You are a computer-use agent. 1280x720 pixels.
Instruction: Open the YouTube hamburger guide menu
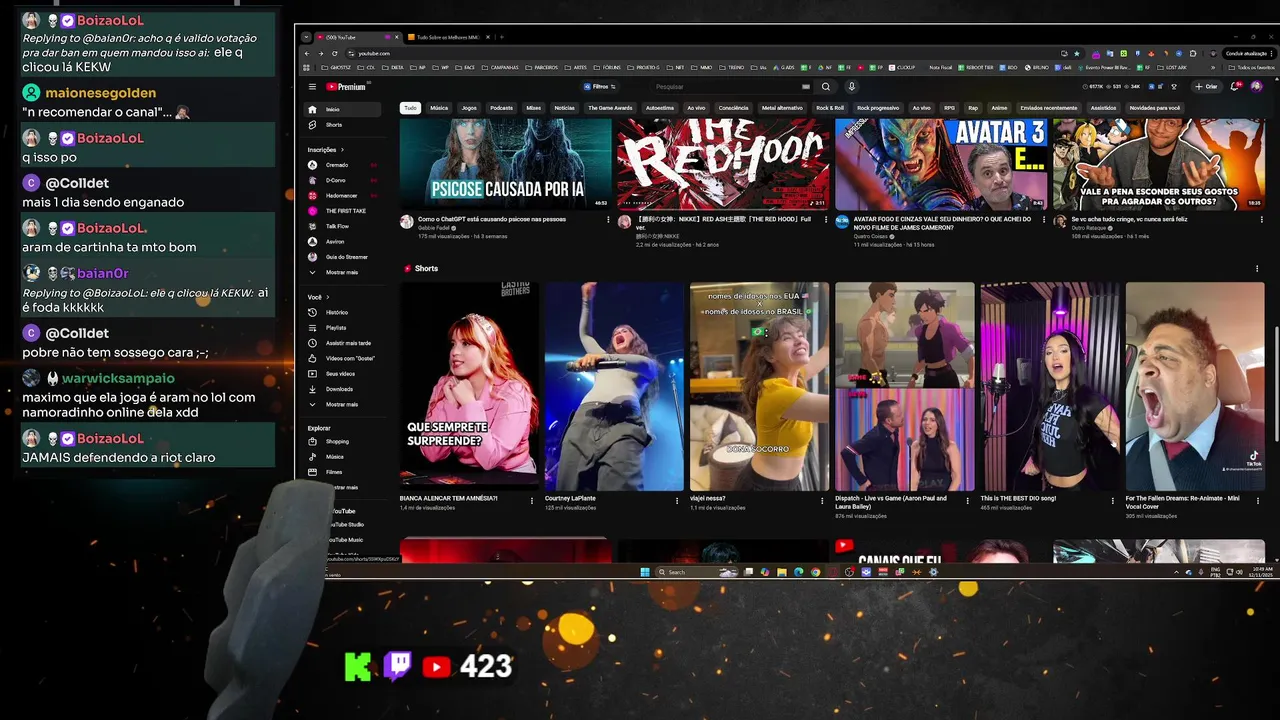tap(312, 87)
